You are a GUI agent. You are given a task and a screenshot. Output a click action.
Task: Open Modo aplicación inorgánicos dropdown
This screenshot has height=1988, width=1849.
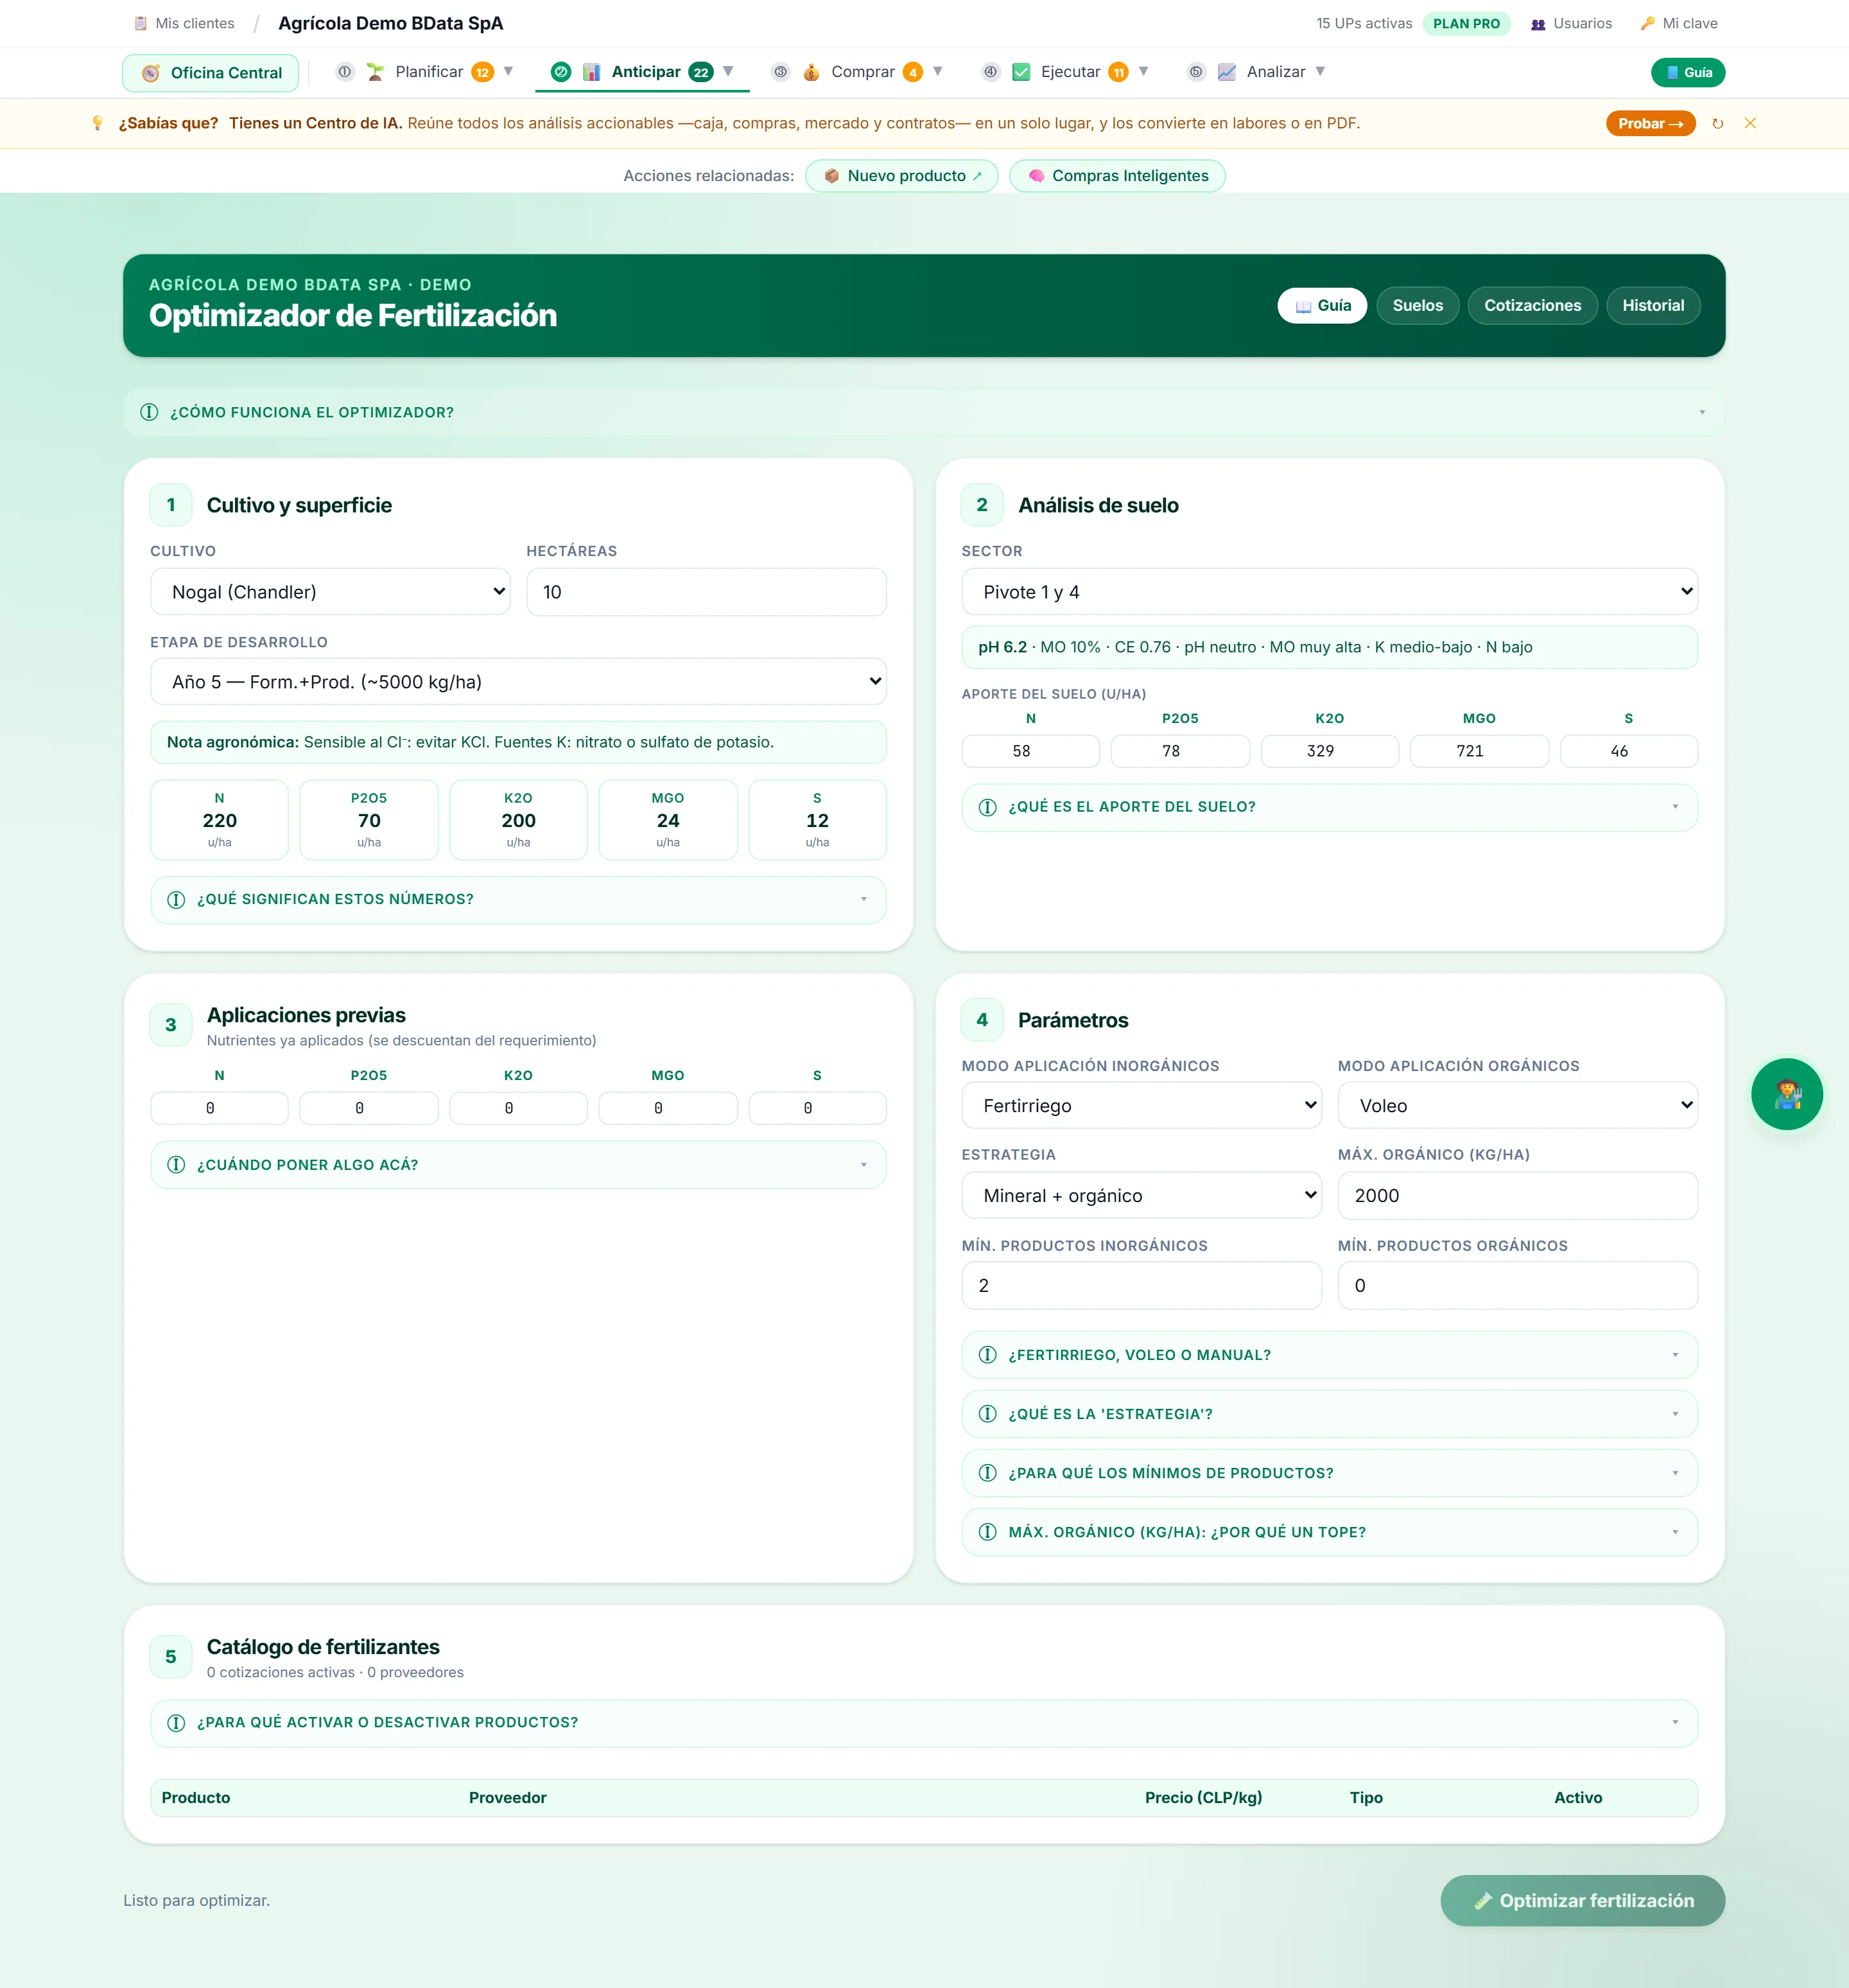click(x=1141, y=1106)
